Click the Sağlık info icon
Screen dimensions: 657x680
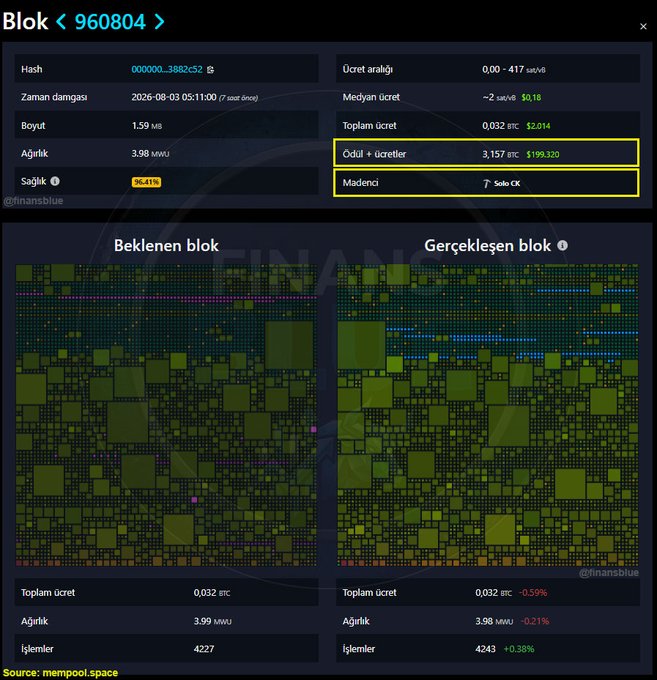point(55,181)
